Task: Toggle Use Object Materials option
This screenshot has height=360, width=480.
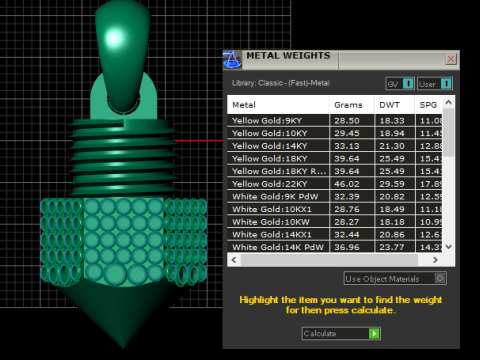Action: tap(395, 278)
